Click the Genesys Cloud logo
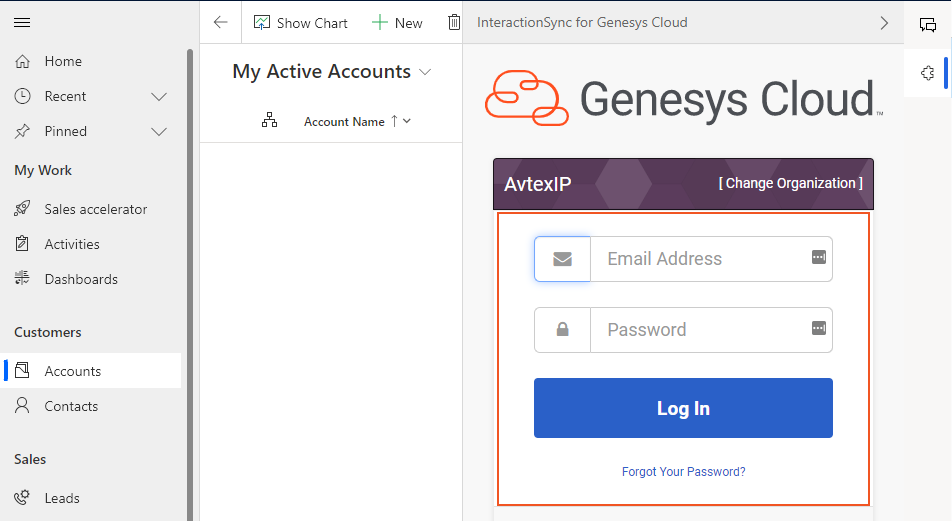Screen dimensions: 952x521 point(684,98)
